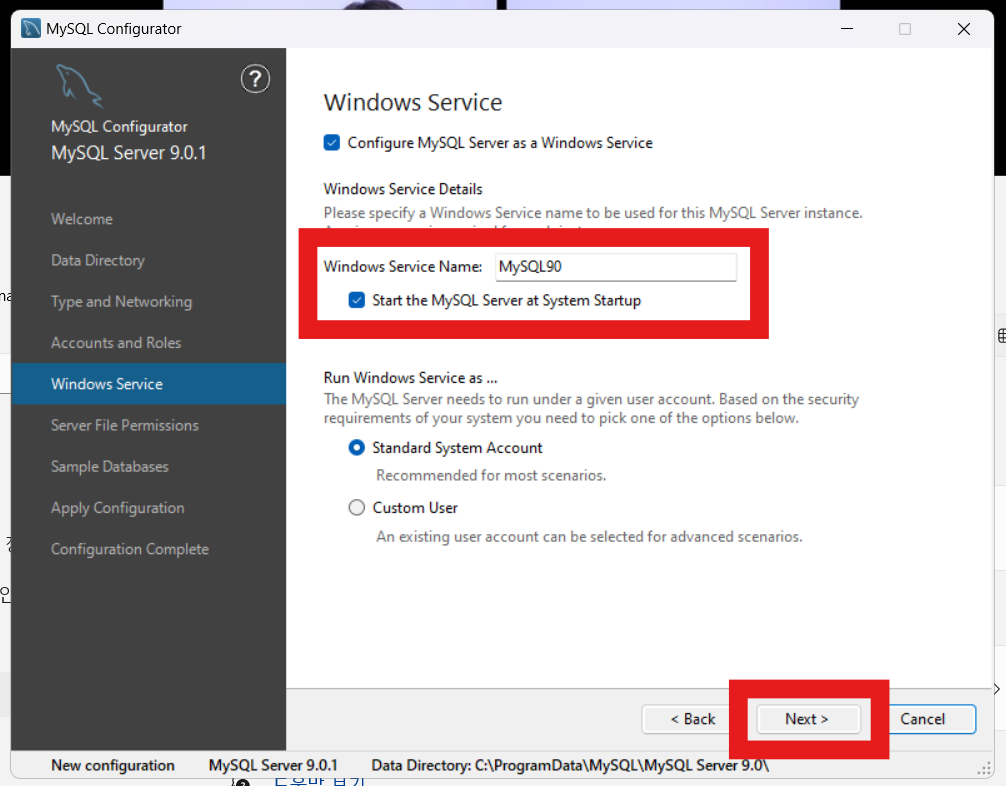Screen dimensions: 1006x786
Task: Click 'Recommended for most scenarios.' text
Action: point(491,475)
